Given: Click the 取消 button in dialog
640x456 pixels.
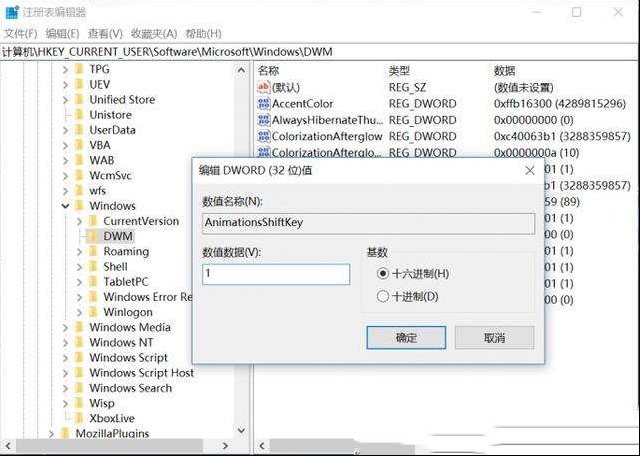Looking at the screenshot, I should [x=494, y=338].
